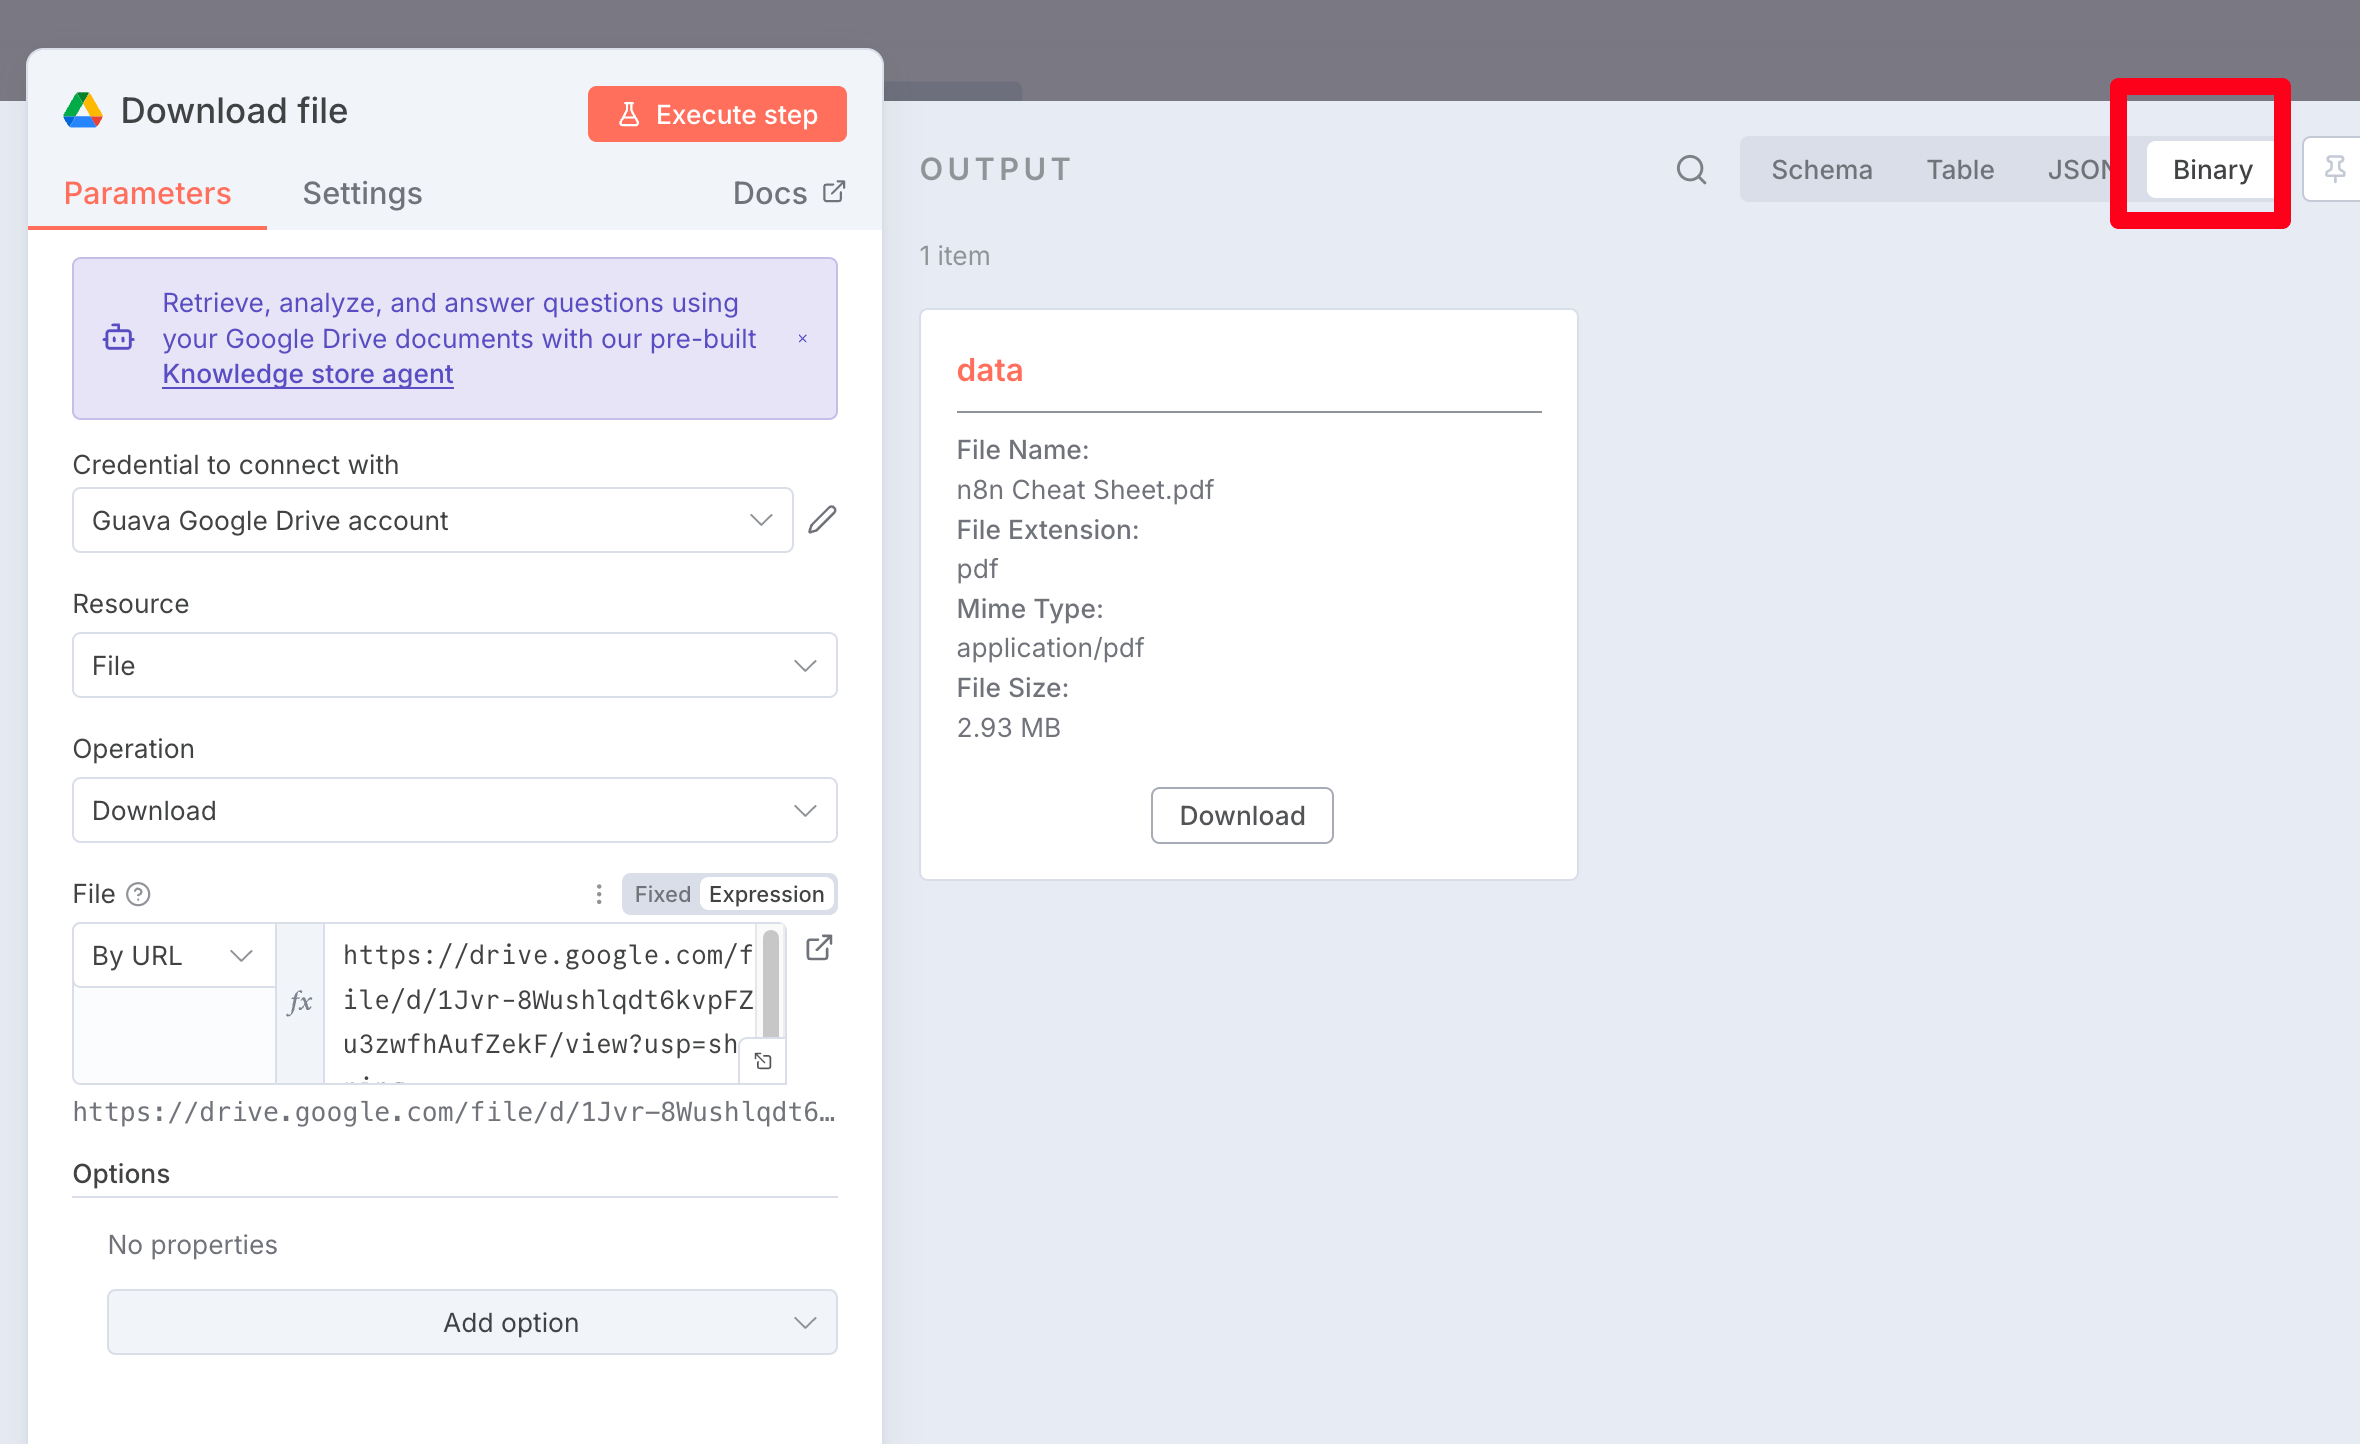This screenshot has width=2360, height=1444.
Task: Select the Binary output view
Action: click(2212, 170)
